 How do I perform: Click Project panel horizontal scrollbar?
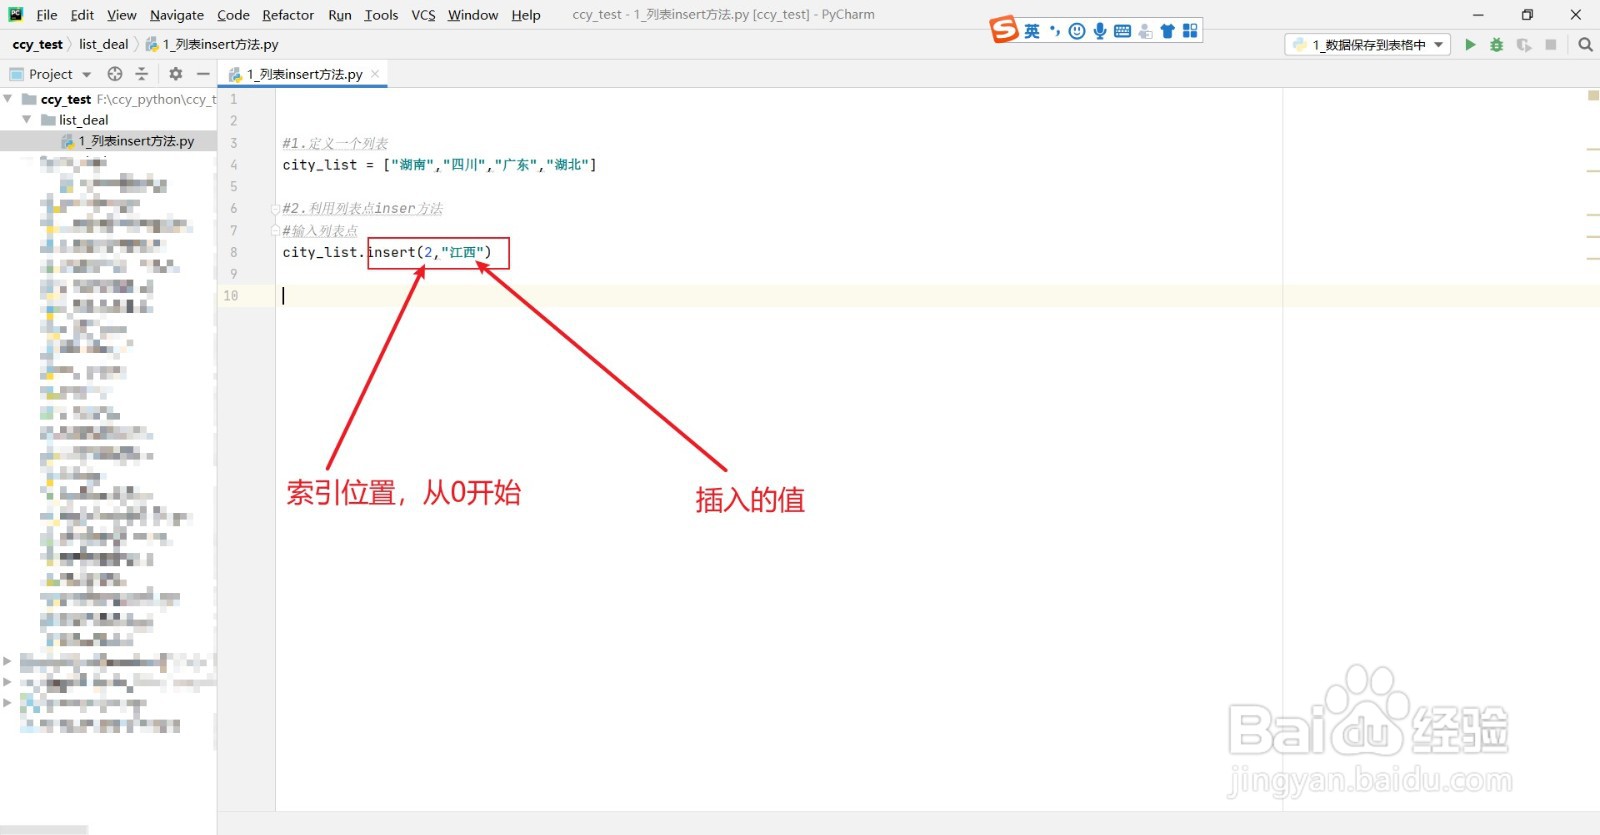pos(44,830)
